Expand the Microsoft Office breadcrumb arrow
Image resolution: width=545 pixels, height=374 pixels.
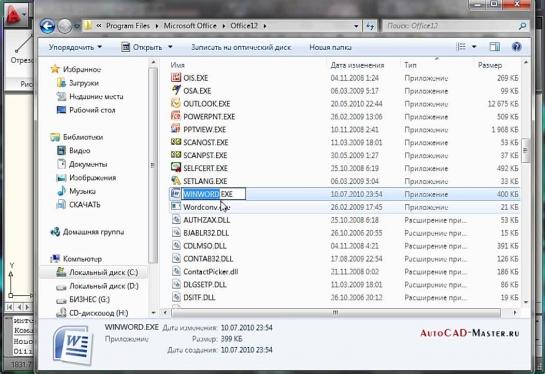[x=223, y=26]
